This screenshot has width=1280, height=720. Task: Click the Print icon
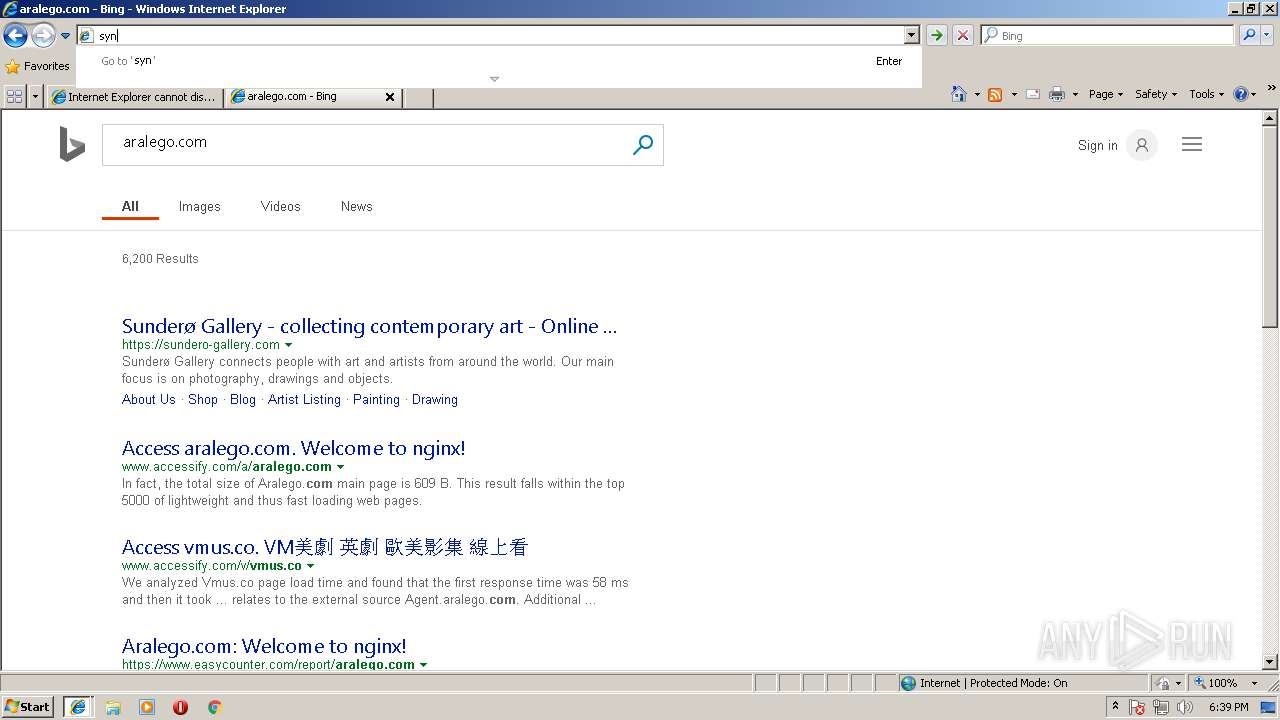click(x=1057, y=94)
